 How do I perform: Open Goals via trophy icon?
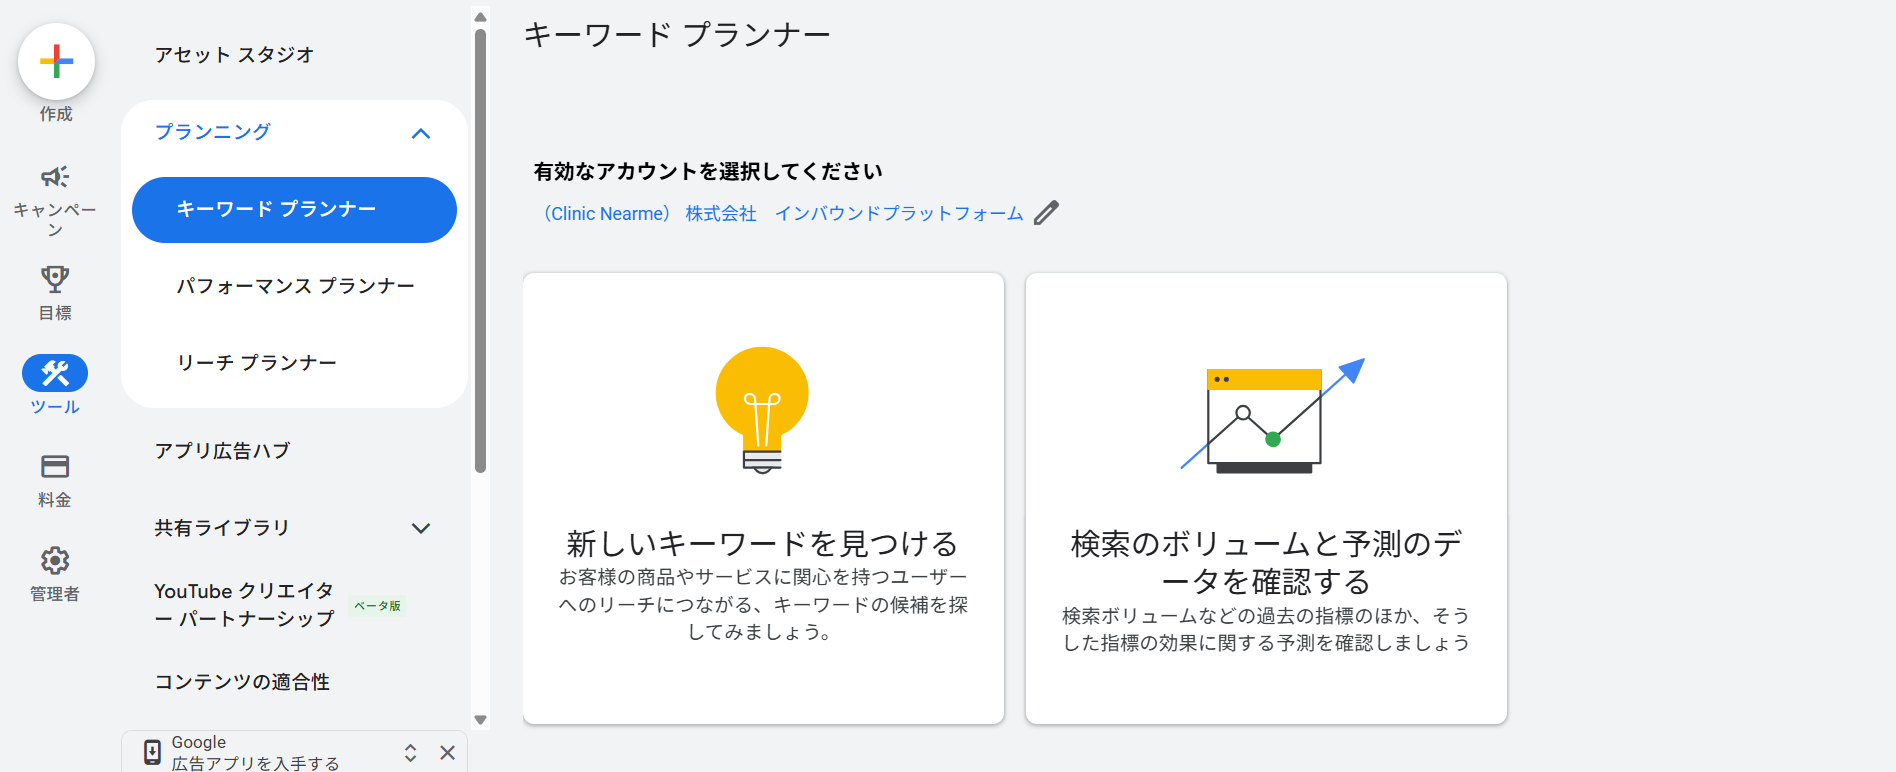pos(55,279)
